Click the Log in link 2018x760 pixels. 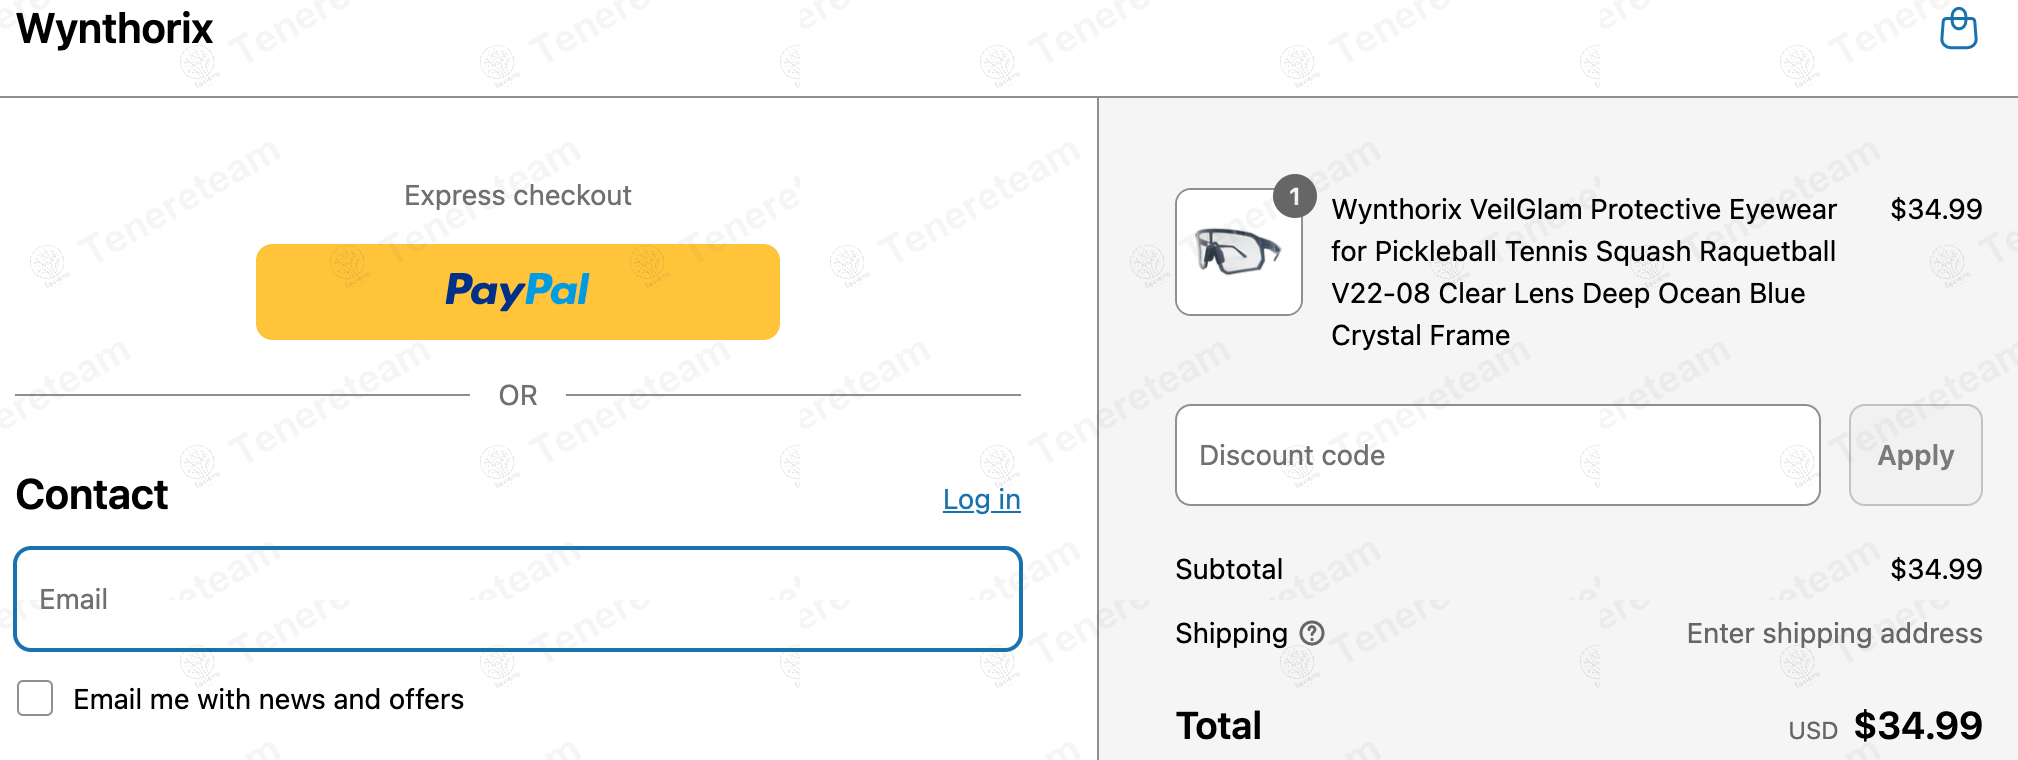pos(982,499)
